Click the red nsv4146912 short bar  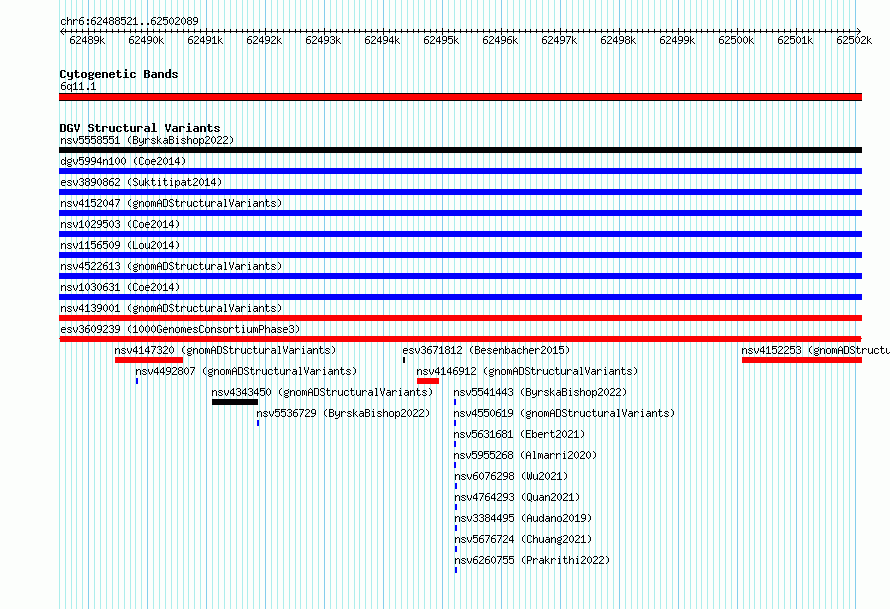[428, 381]
